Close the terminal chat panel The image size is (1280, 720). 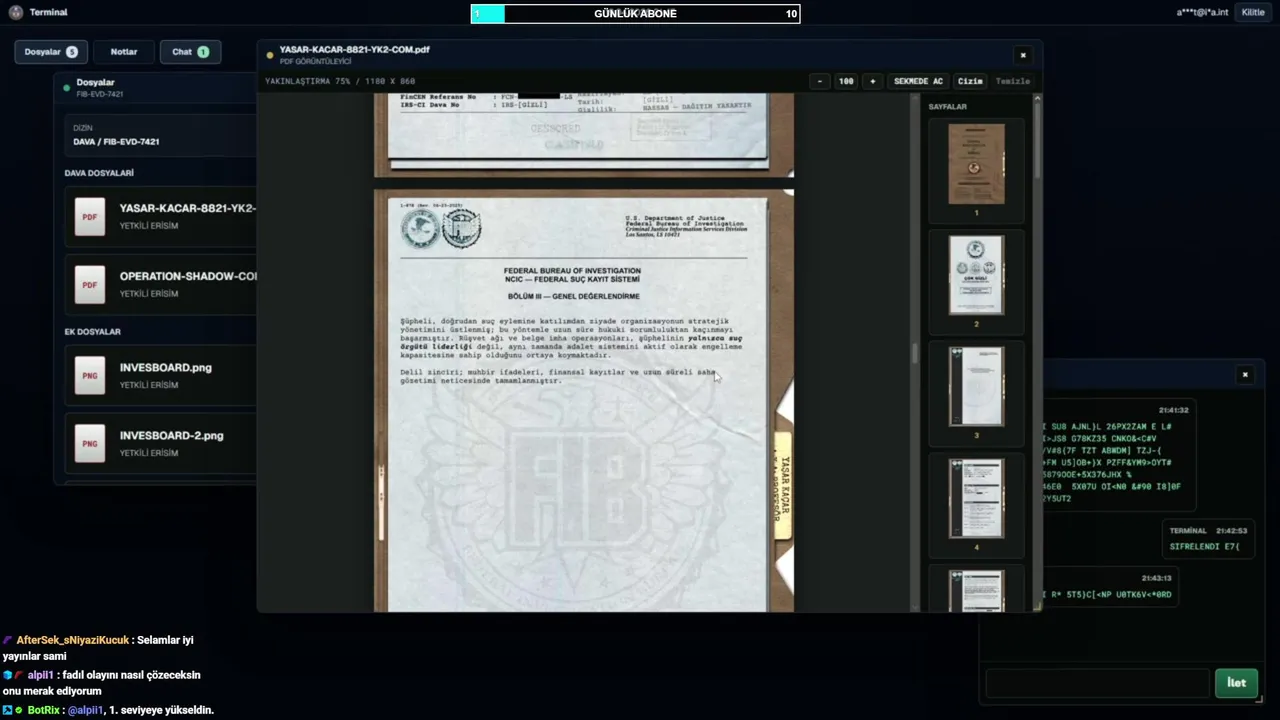pyautogui.click(x=1245, y=375)
